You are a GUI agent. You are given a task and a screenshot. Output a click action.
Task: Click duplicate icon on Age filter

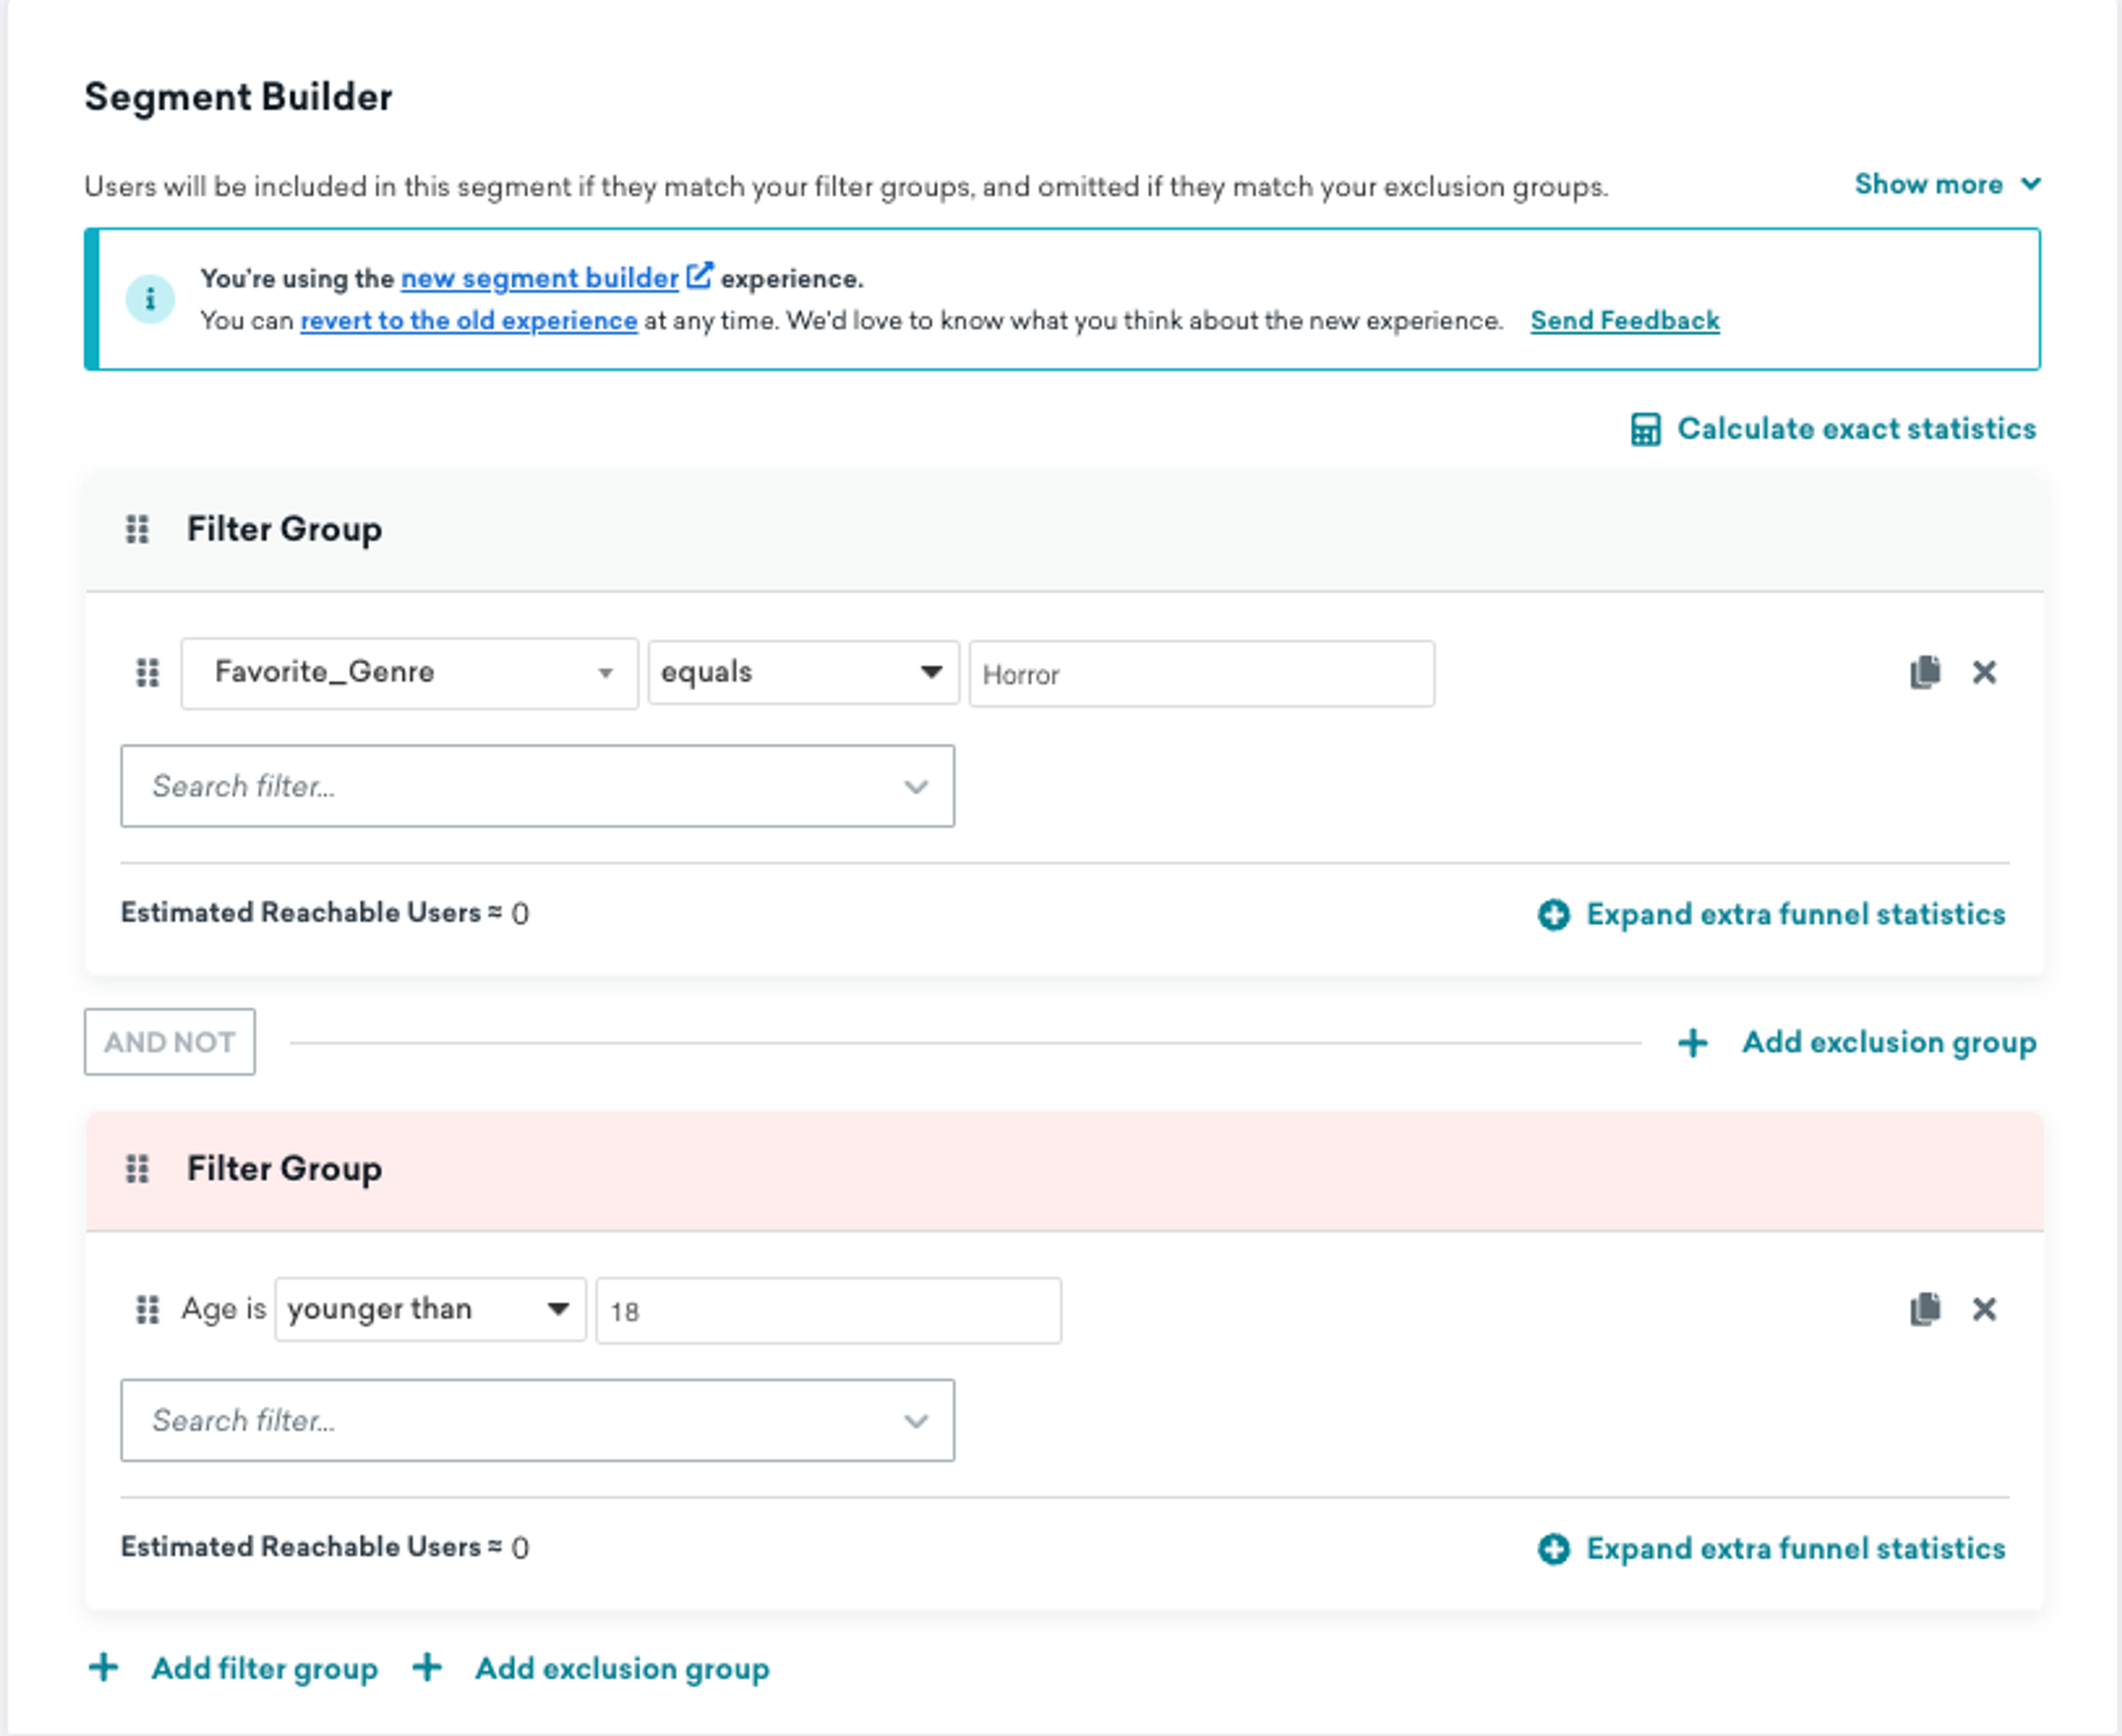1924,1309
